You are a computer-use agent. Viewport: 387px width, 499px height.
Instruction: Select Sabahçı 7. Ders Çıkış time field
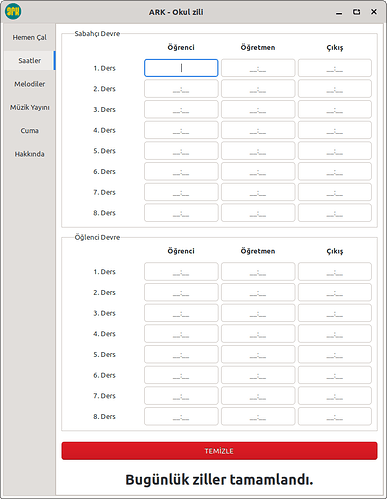click(x=335, y=192)
